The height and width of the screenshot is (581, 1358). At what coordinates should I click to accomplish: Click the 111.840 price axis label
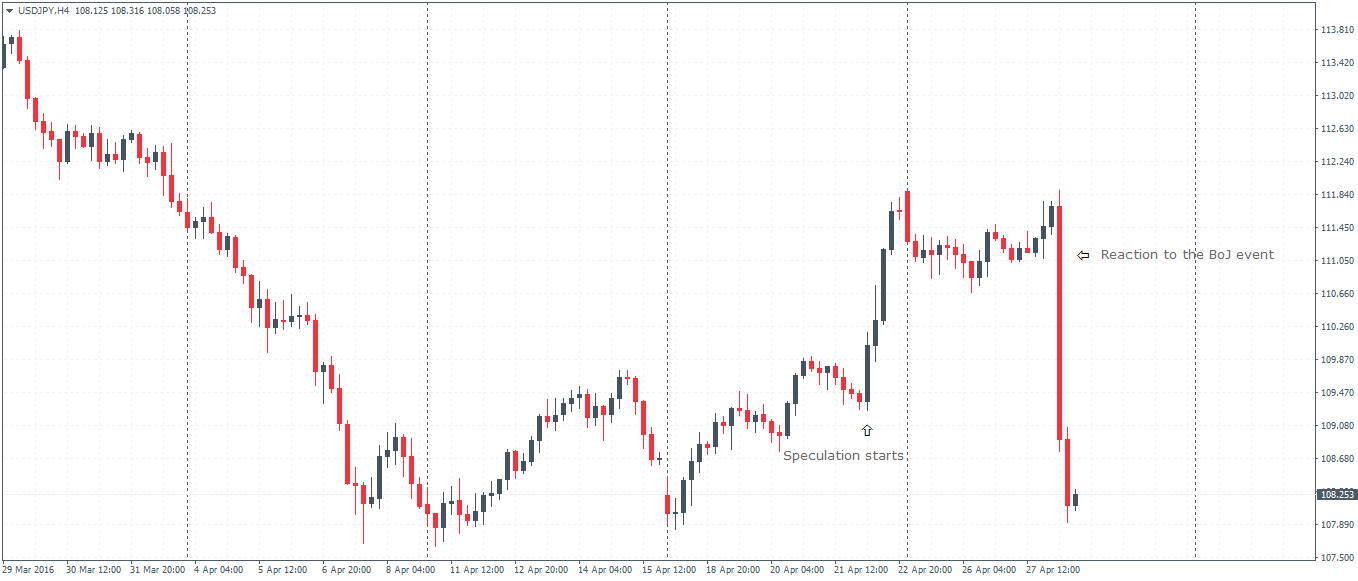tap(1337, 194)
